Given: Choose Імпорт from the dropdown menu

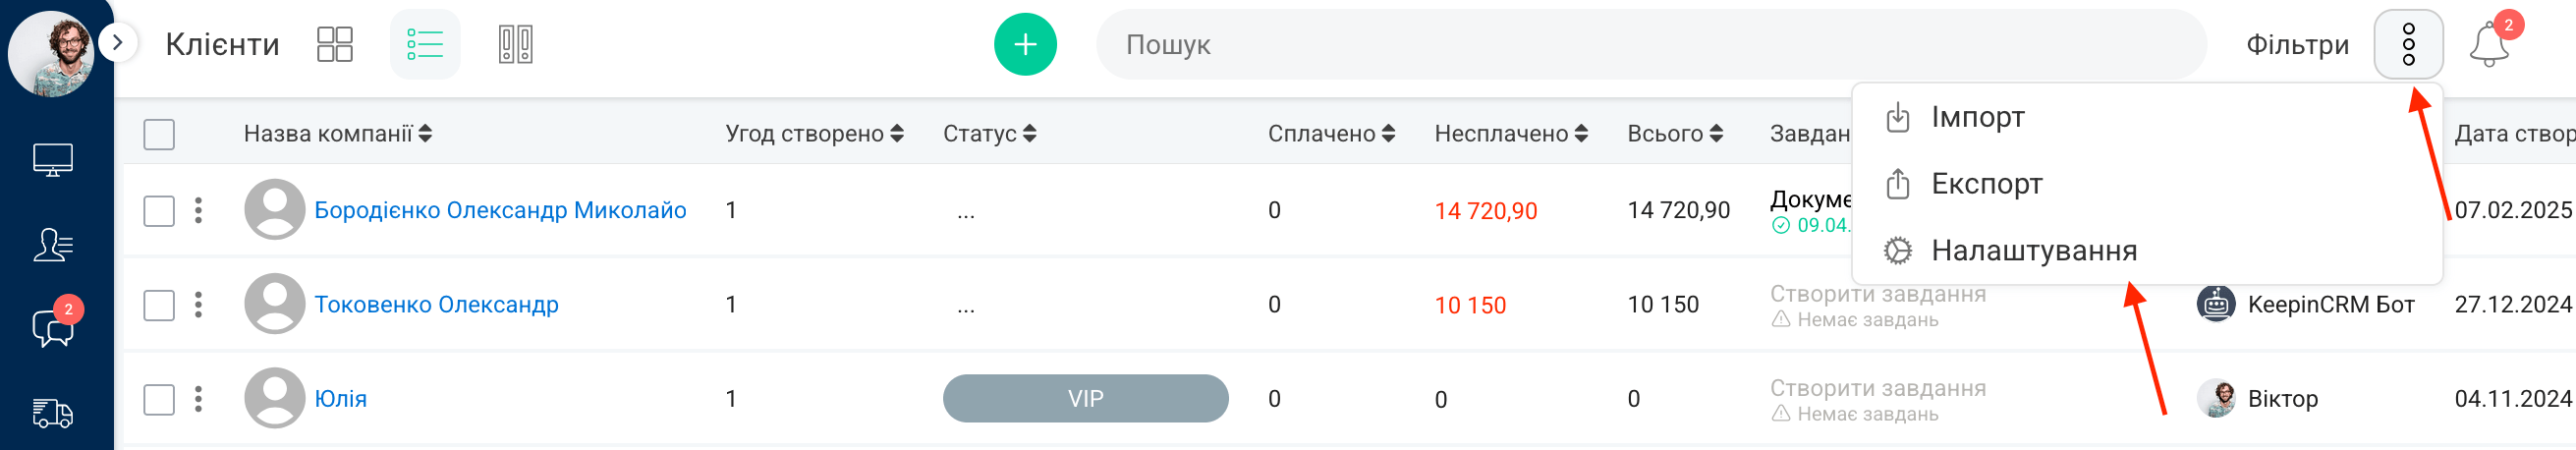Looking at the screenshot, I should pyautogui.click(x=1977, y=117).
